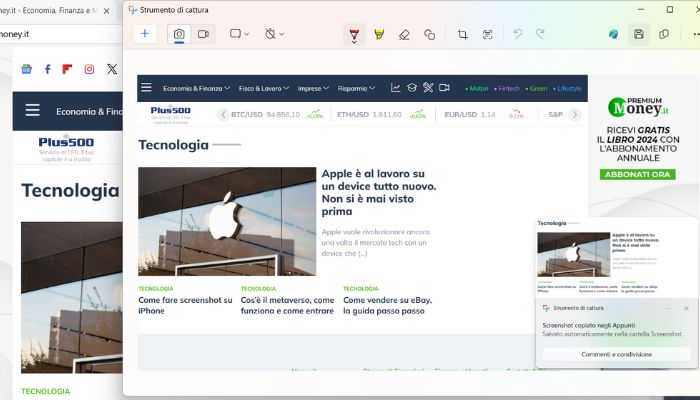700x400 pixels.
Task: Switch to screenshot (camera) mode
Action: click(x=179, y=34)
